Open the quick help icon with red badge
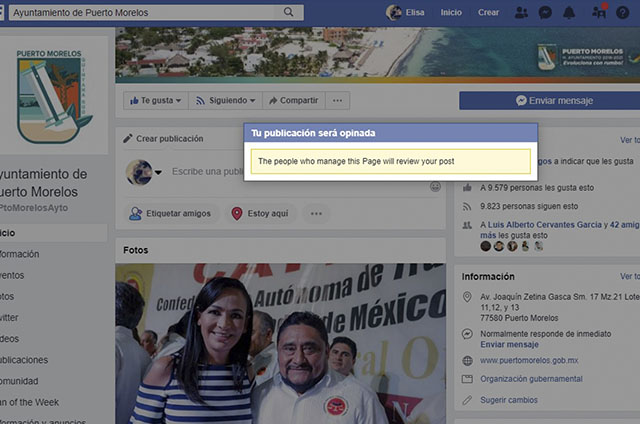Viewport: 640px width, 424px height. pyautogui.click(x=599, y=12)
